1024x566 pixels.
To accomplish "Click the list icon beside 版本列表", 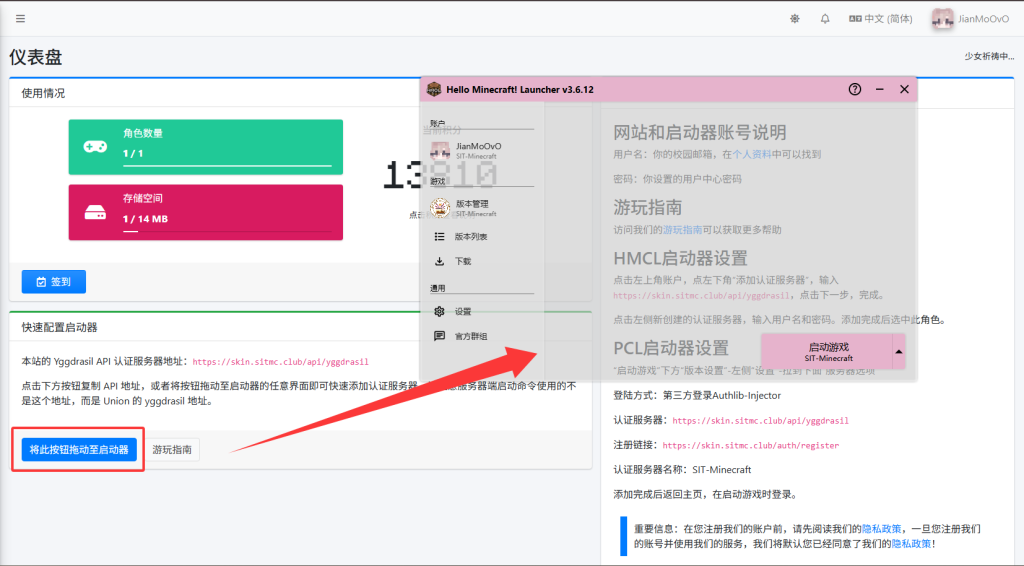I will pos(440,236).
